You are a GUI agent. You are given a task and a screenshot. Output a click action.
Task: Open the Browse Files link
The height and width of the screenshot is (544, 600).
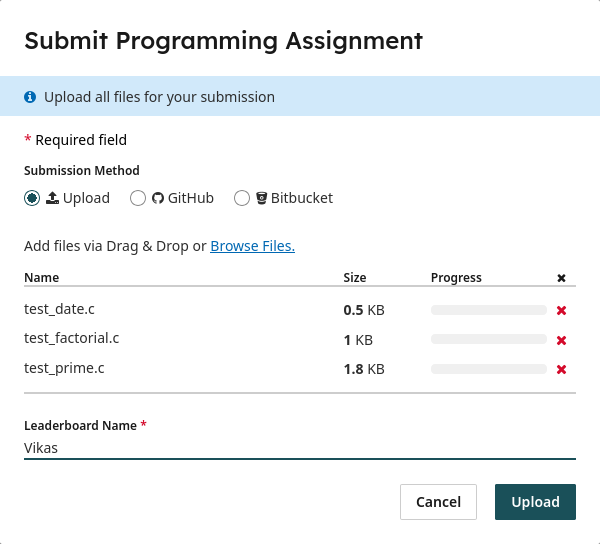(x=253, y=246)
